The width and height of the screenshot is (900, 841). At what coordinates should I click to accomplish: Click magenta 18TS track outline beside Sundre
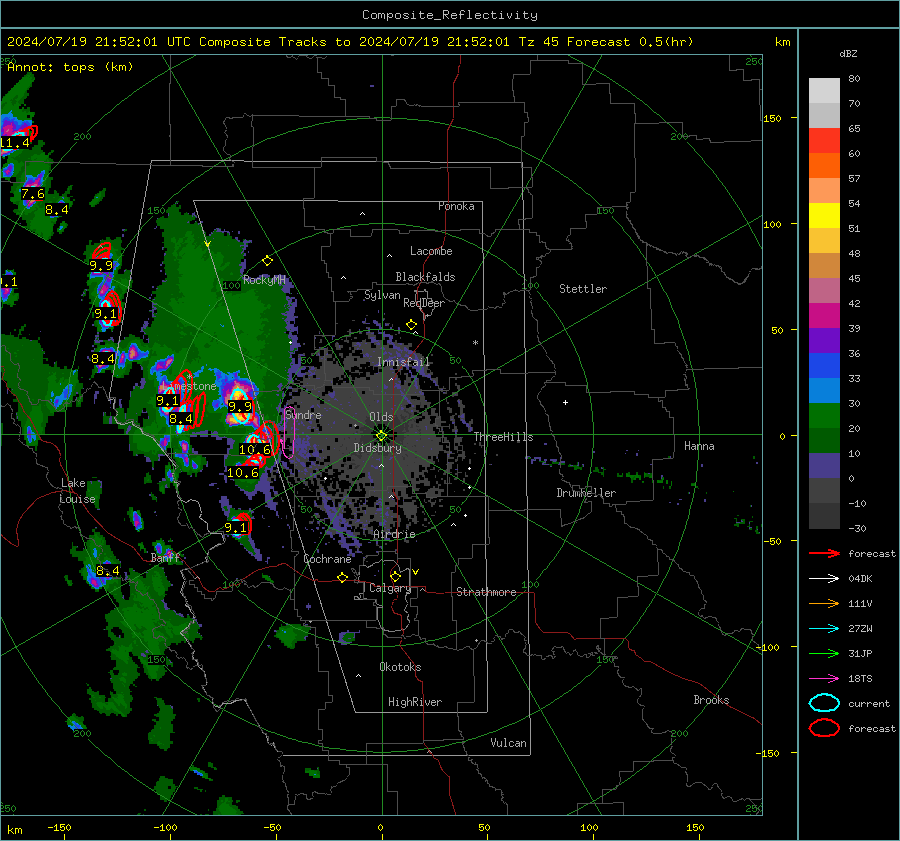[x=289, y=432]
